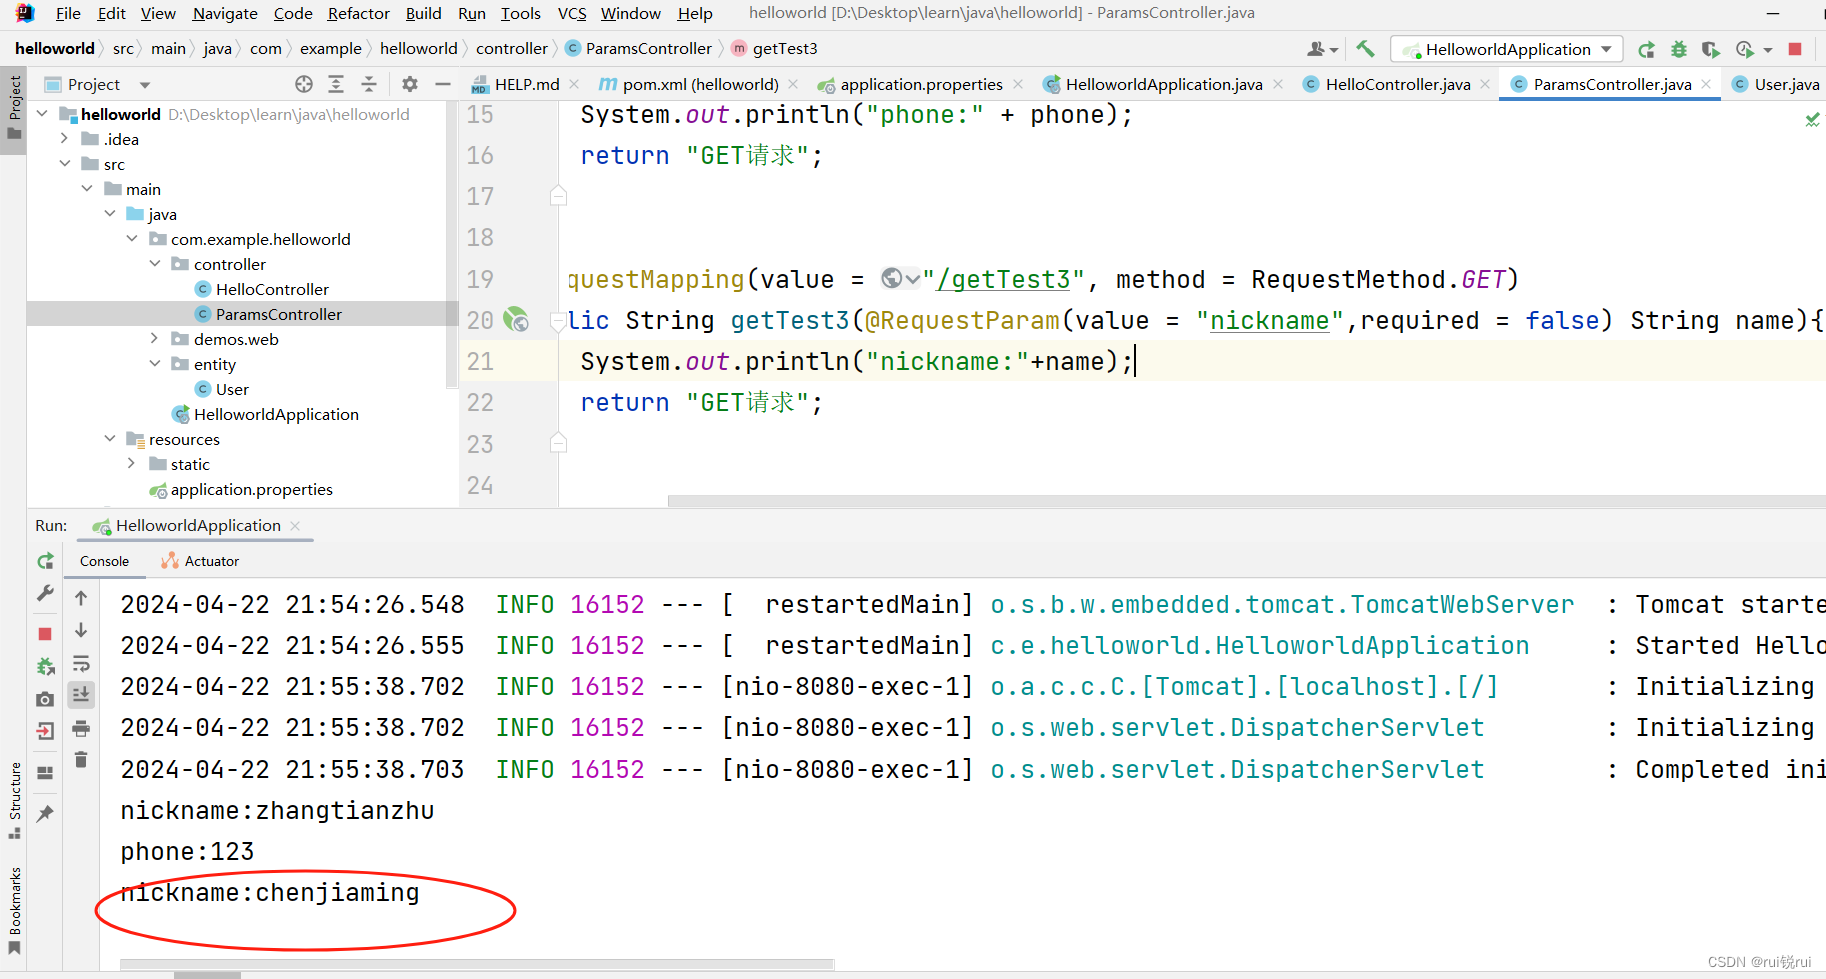Clear the console output with the trash icon
This screenshot has width=1826, height=979.
(81, 760)
